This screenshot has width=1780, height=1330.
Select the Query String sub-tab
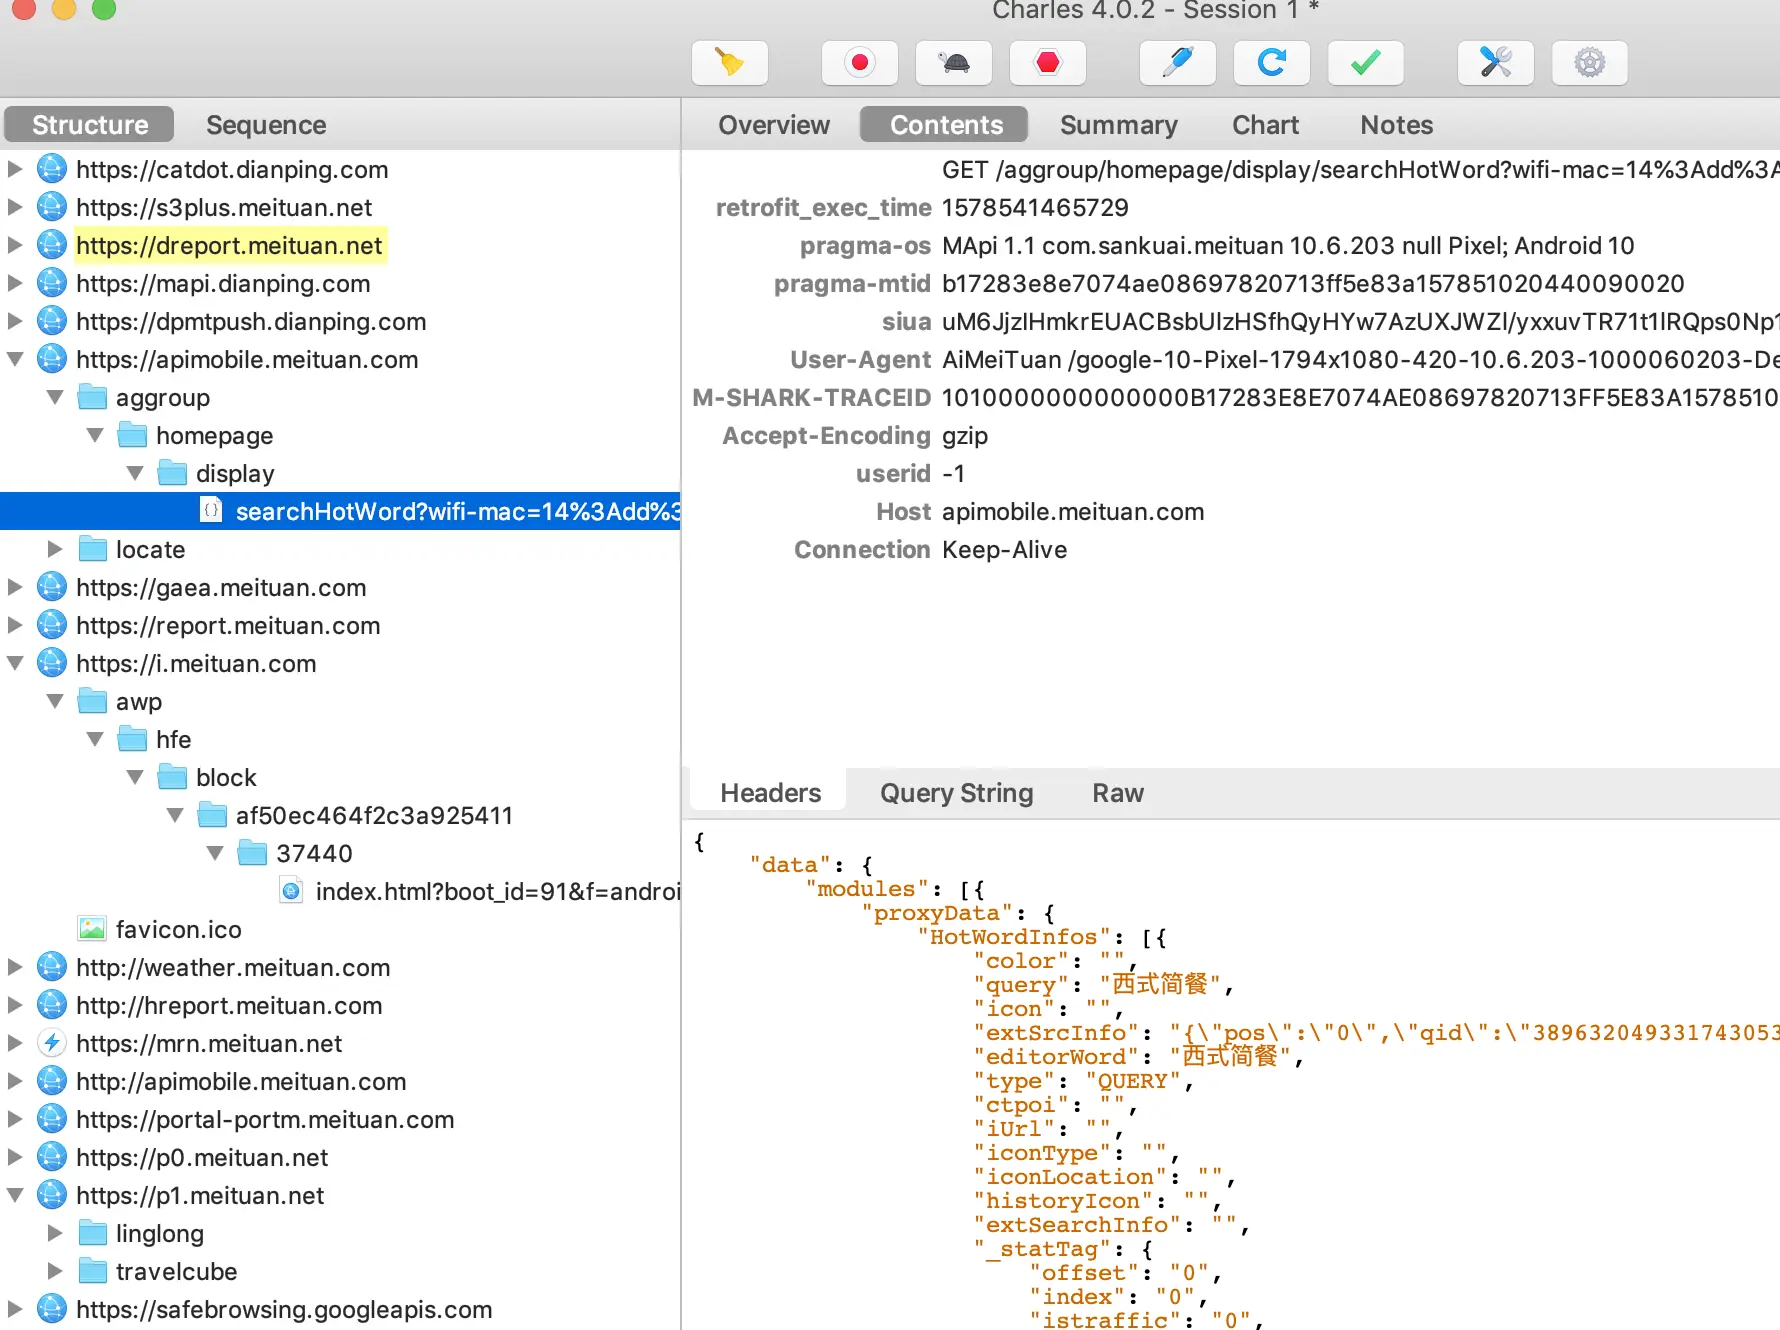[956, 793]
